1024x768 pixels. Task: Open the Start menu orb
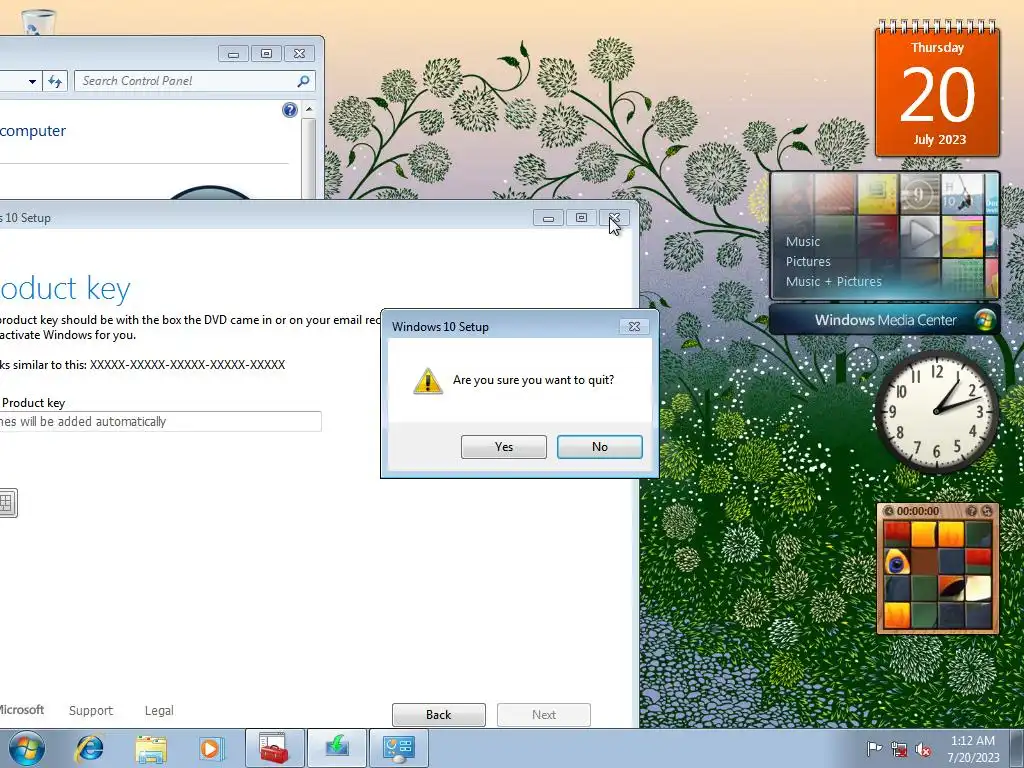27,748
